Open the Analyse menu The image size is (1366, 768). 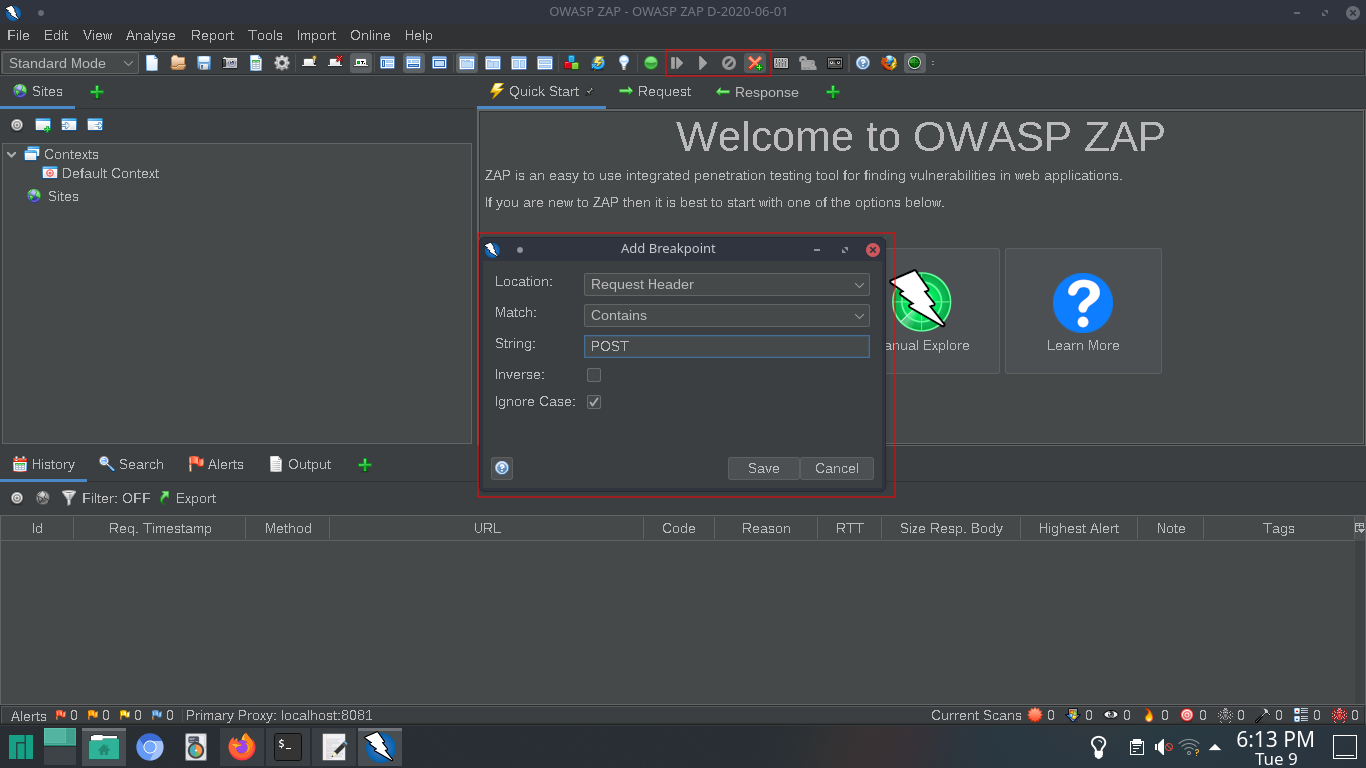point(151,35)
